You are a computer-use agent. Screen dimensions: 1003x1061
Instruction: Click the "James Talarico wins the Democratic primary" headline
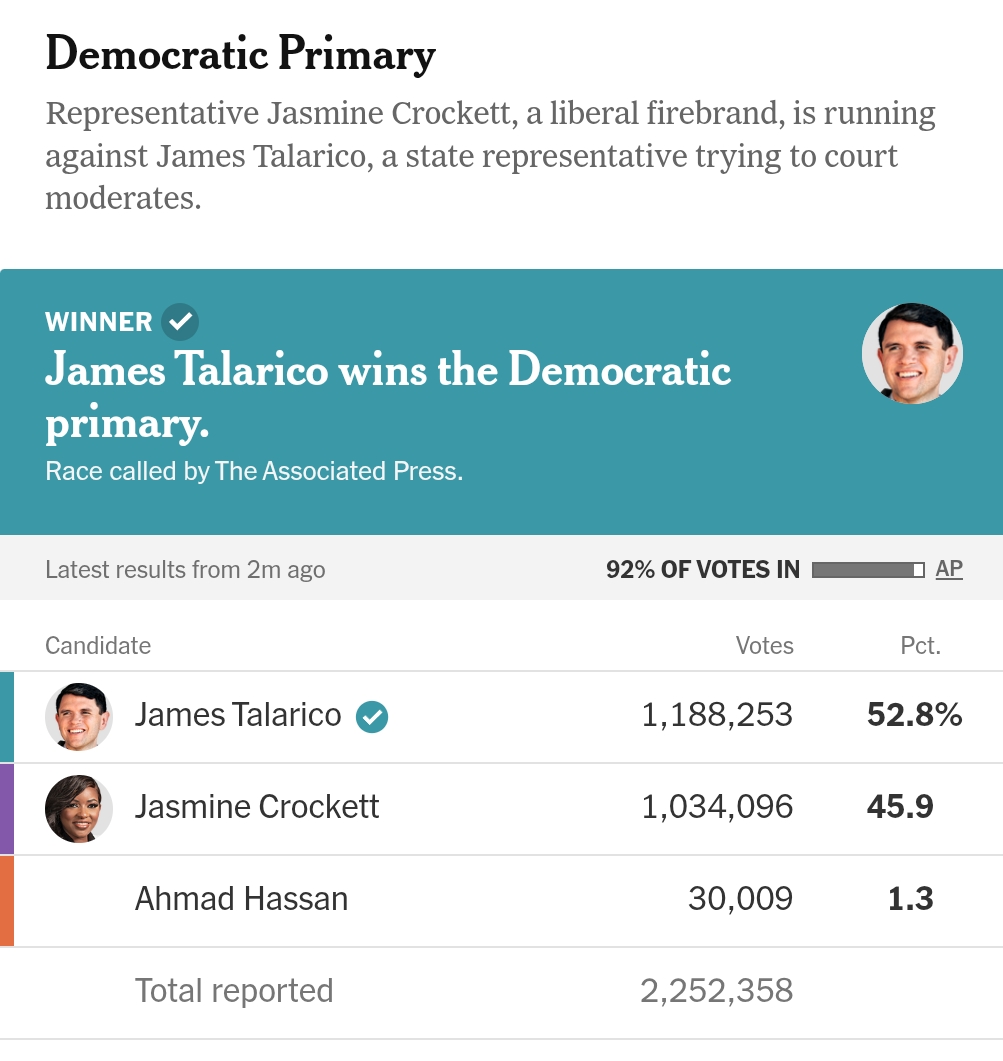388,396
